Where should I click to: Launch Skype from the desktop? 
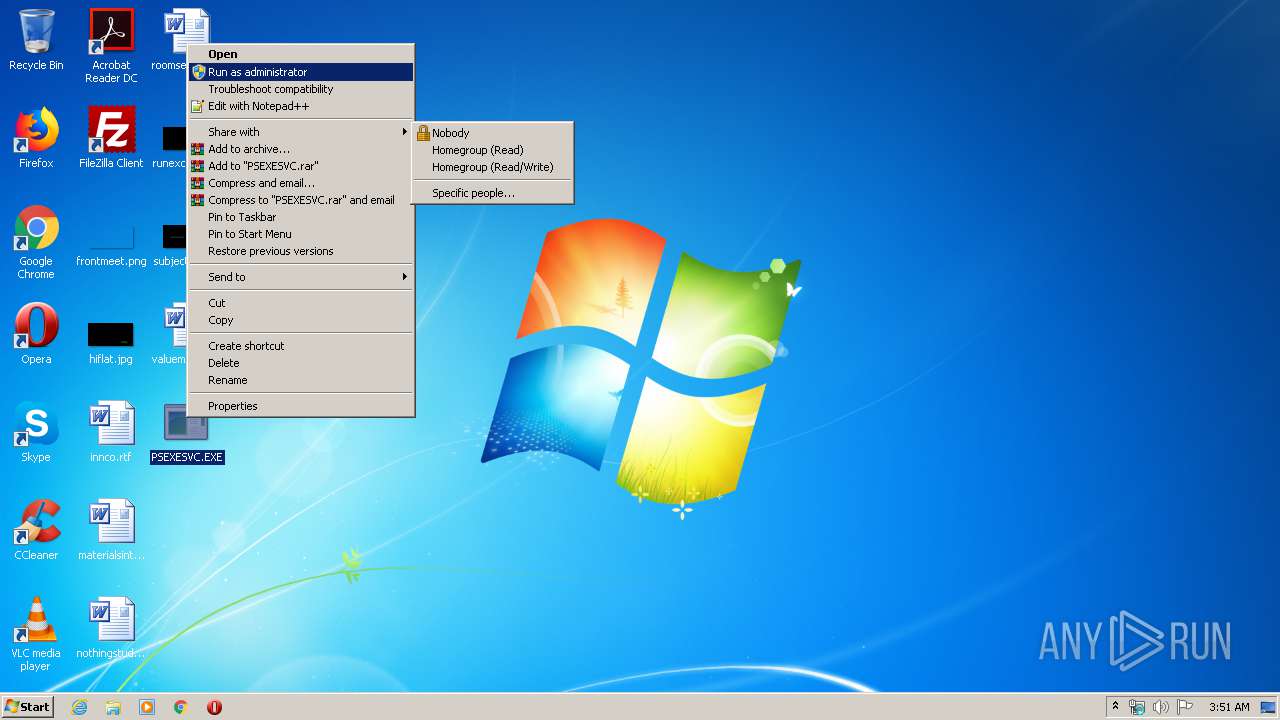tap(36, 432)
